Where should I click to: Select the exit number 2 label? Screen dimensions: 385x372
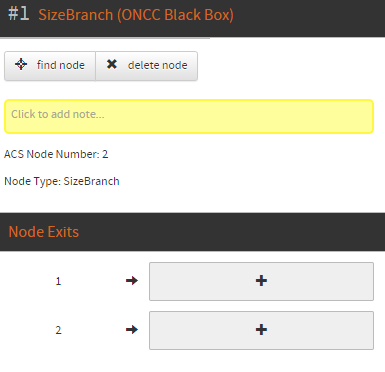click(58, 330)
